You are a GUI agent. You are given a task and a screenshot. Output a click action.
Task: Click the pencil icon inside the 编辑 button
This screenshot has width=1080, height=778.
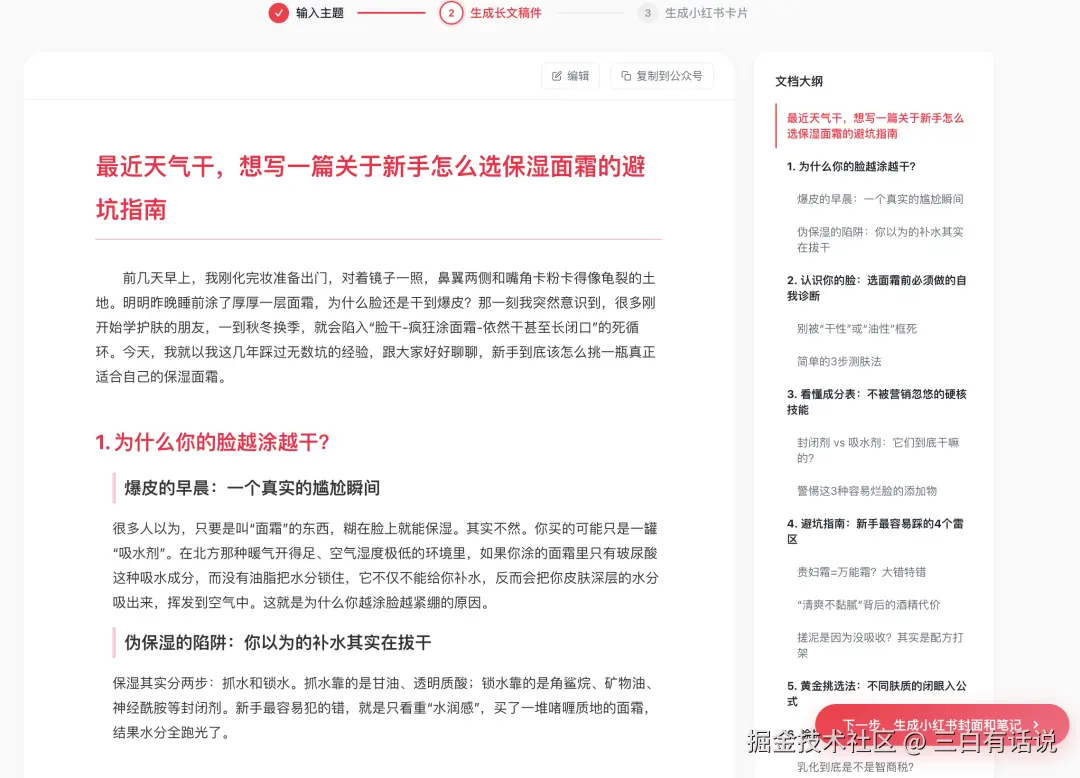point(556,75)
